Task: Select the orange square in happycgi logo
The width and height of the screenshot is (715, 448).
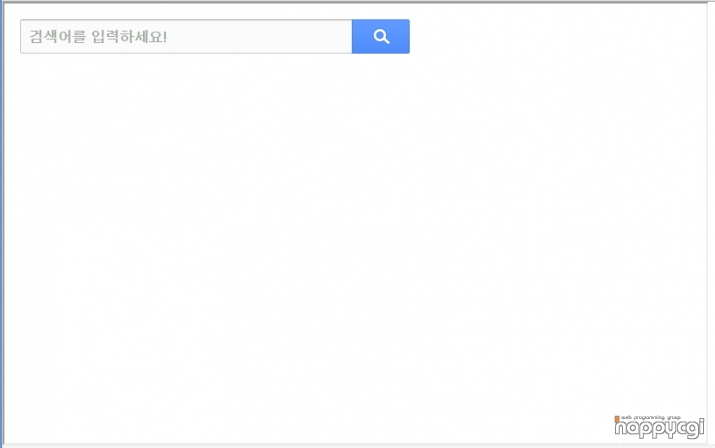Action: tap(617, 419)
